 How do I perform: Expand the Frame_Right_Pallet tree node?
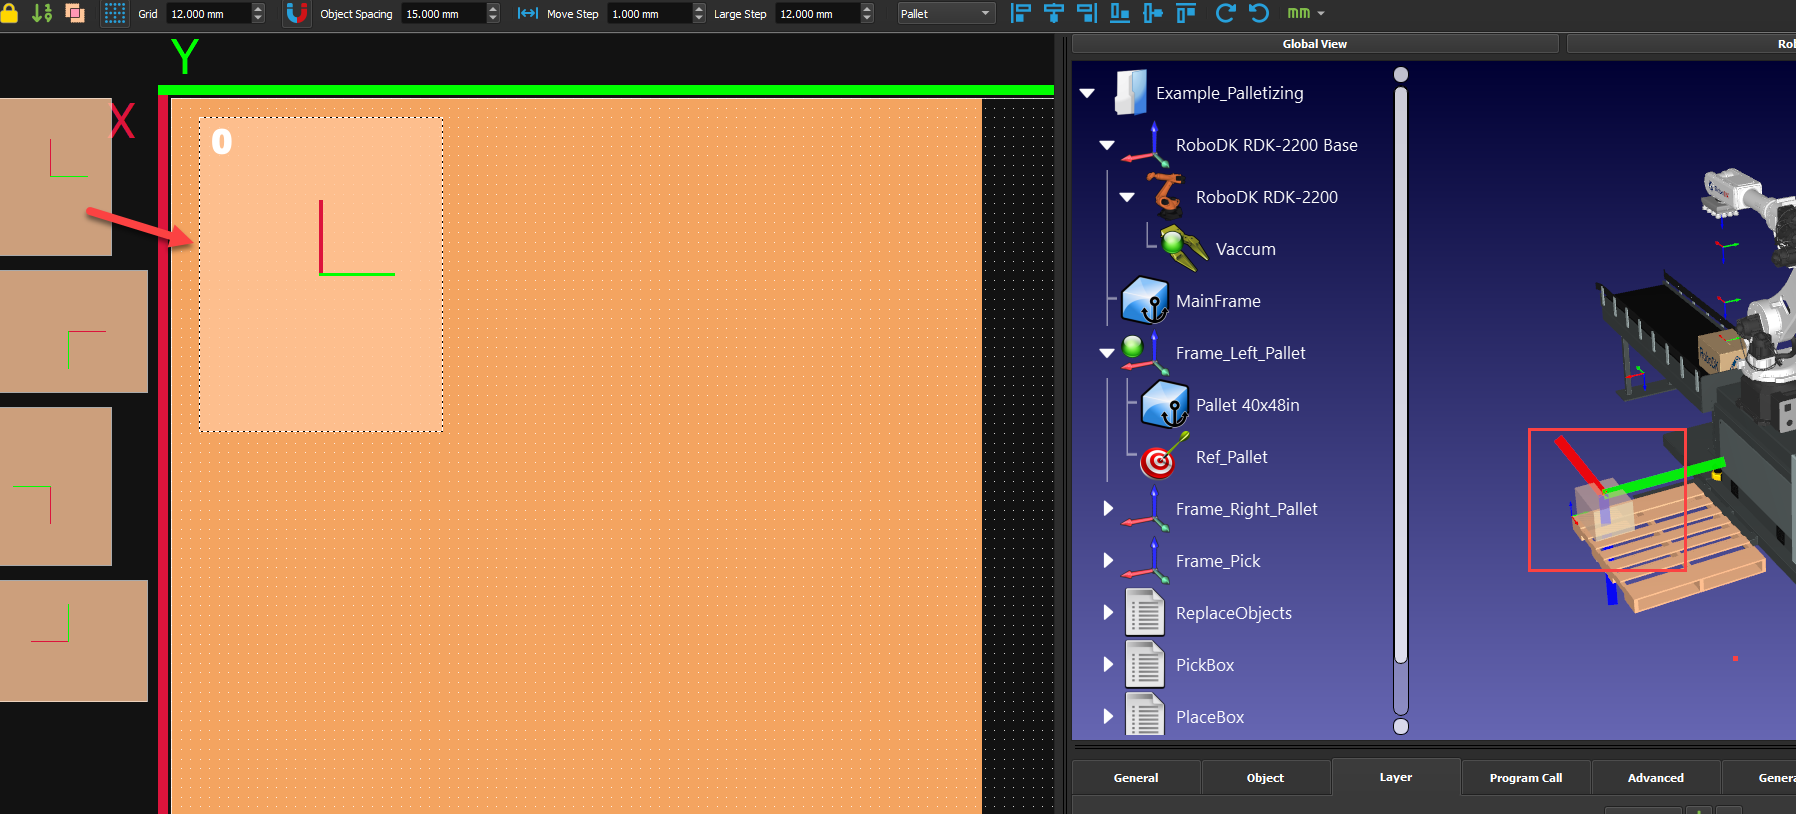coord(1108,509)
